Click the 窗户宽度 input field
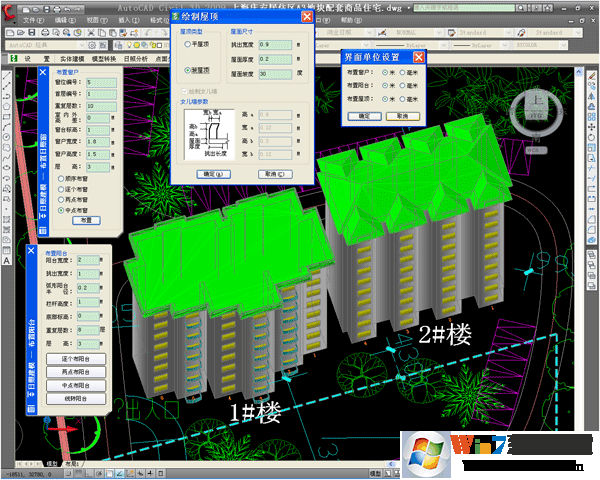 tap(97, 142)
